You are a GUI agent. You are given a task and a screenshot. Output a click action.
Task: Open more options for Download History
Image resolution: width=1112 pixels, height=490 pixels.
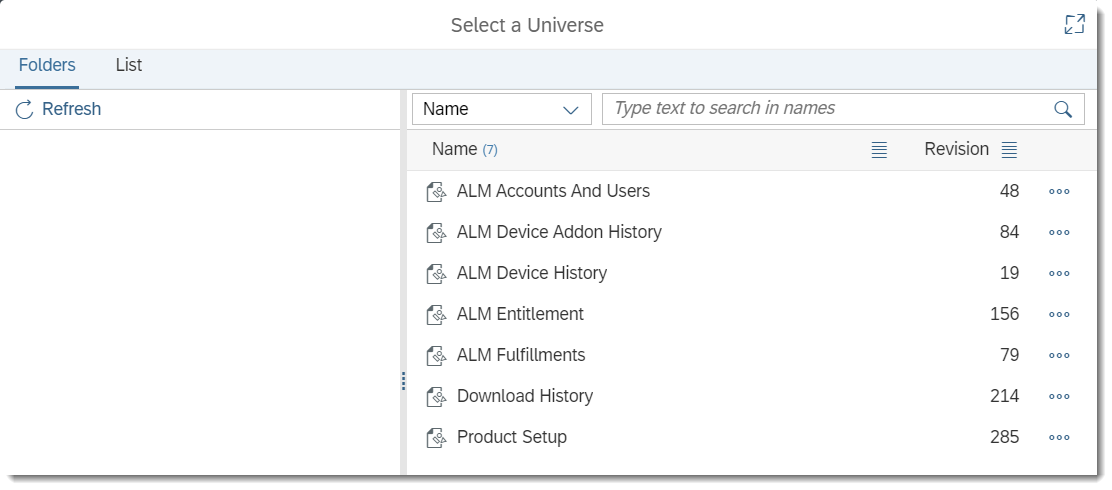(1059, 397)
